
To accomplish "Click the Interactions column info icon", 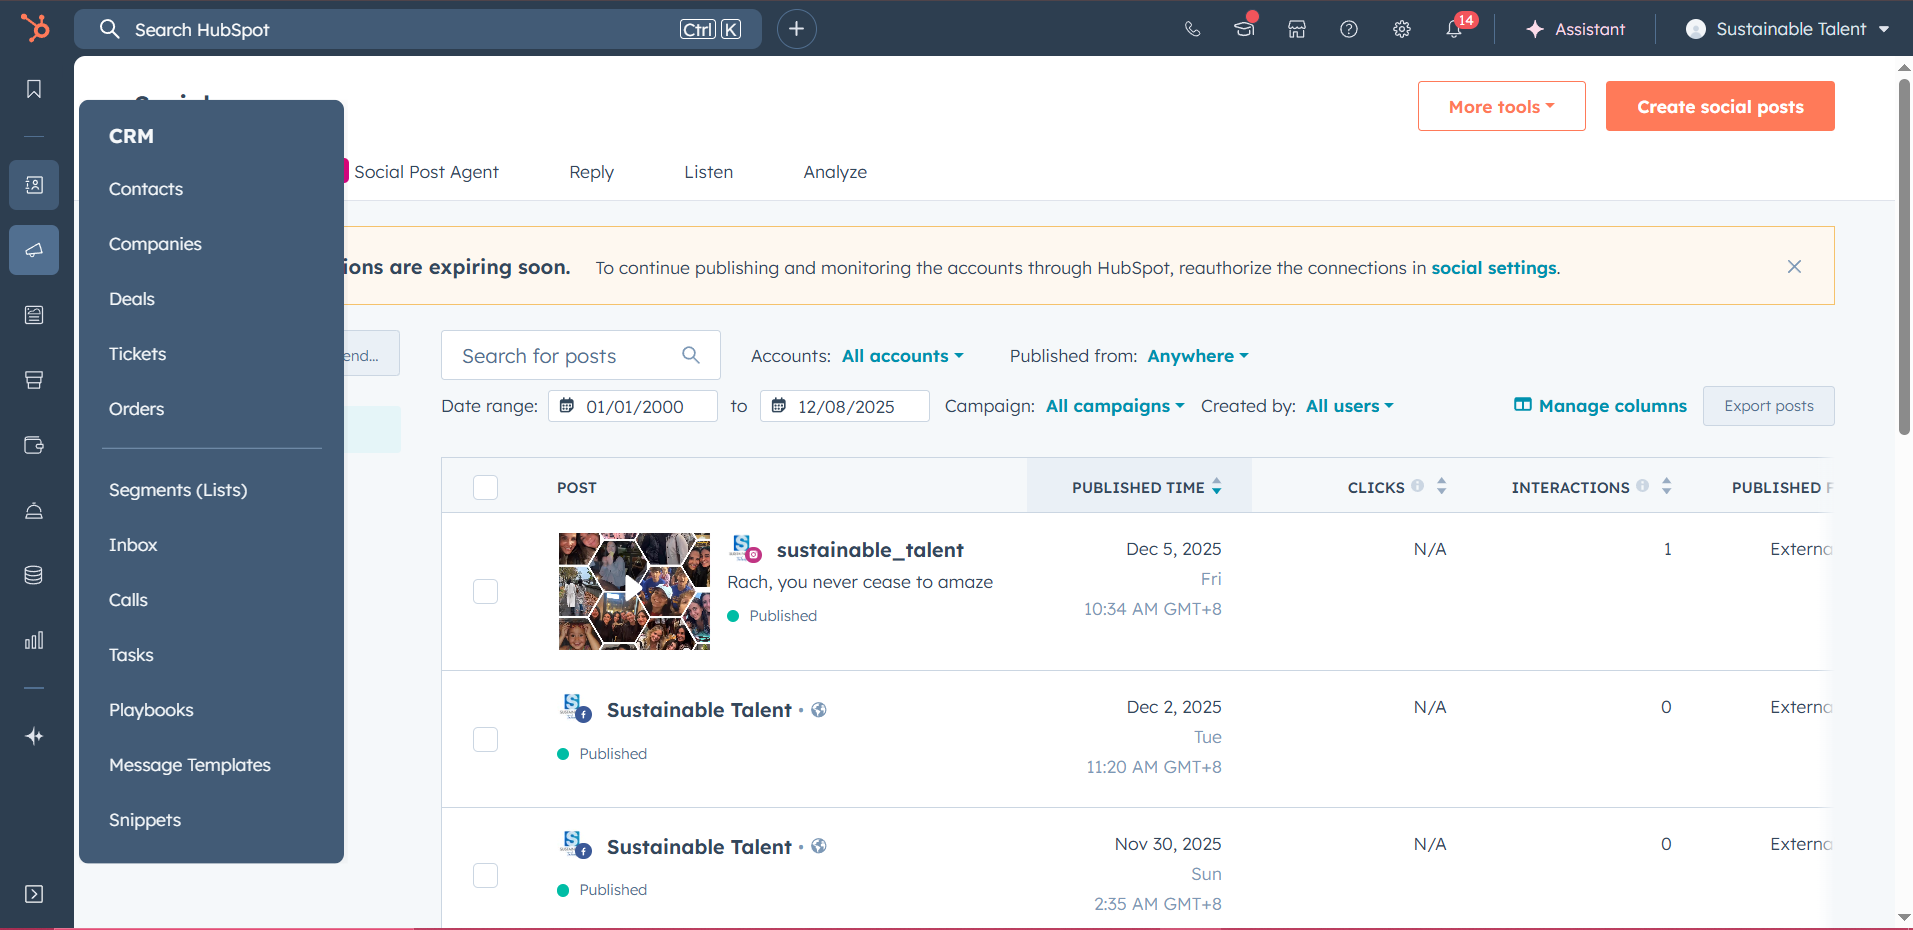I will (x=1643, y=486).
